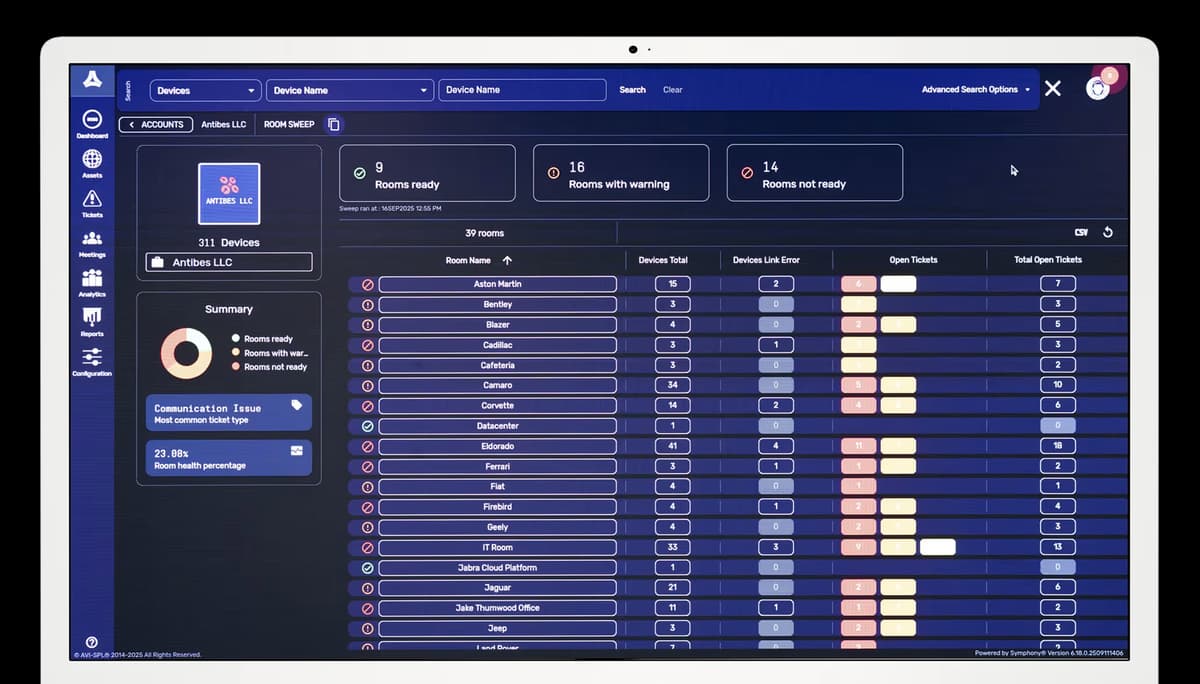The width and height of the screenshot is (1200, 684).
Task: Click the Device Name text input field
Action: pos(522,90)
